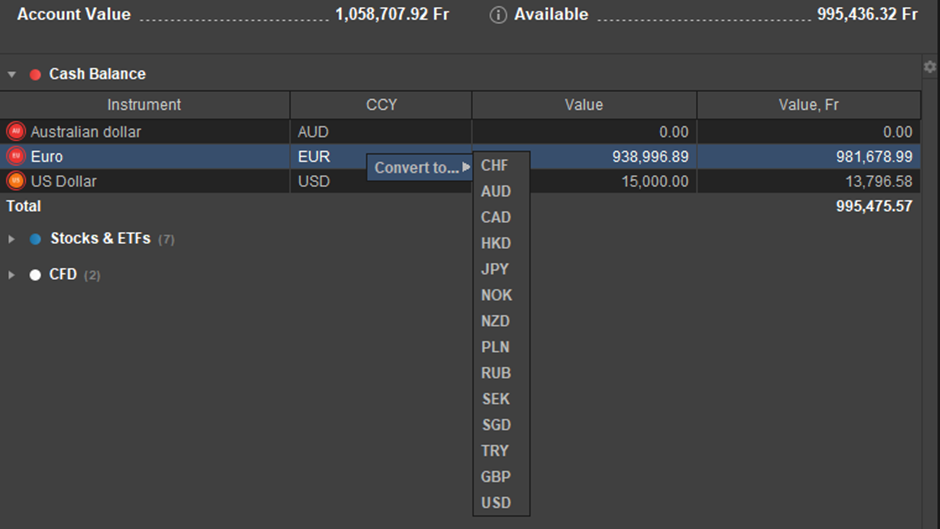Click the Australian dollar flag icon
The image size is (940, 529).
tap(15, 131)
